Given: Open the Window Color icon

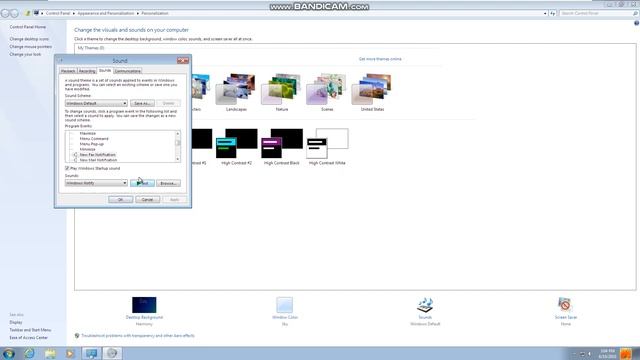Looking at the screenshot, I should coord(284,305).
